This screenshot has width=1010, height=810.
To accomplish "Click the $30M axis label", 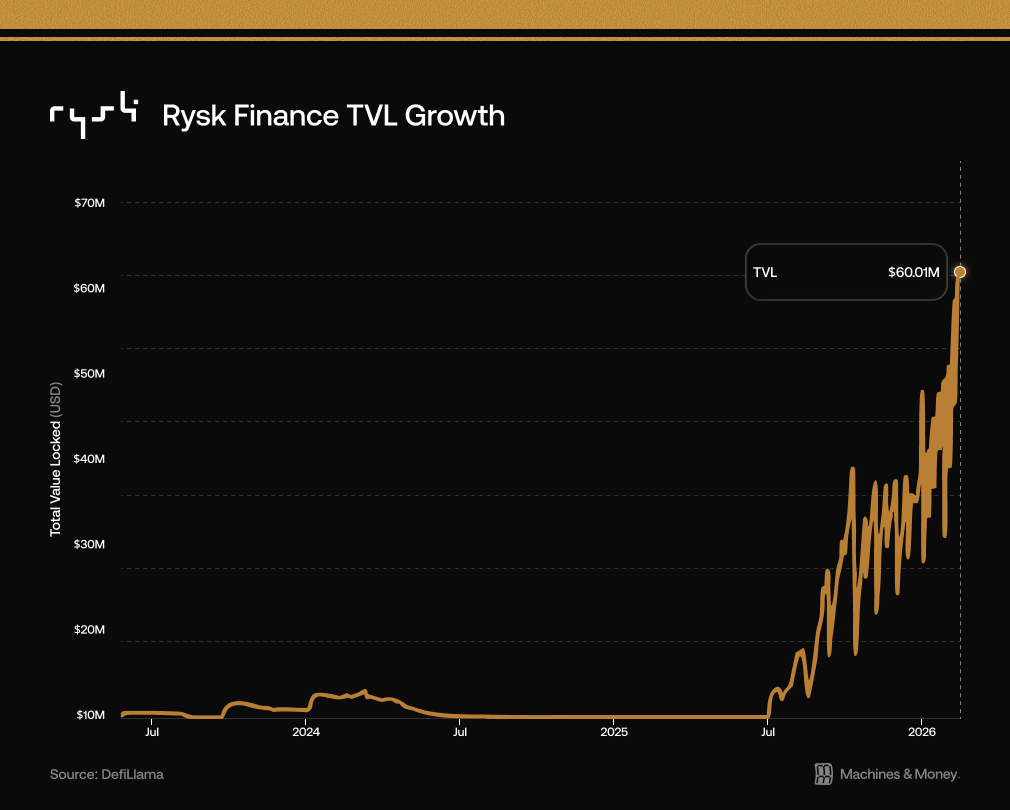I will tap(90, 544).
